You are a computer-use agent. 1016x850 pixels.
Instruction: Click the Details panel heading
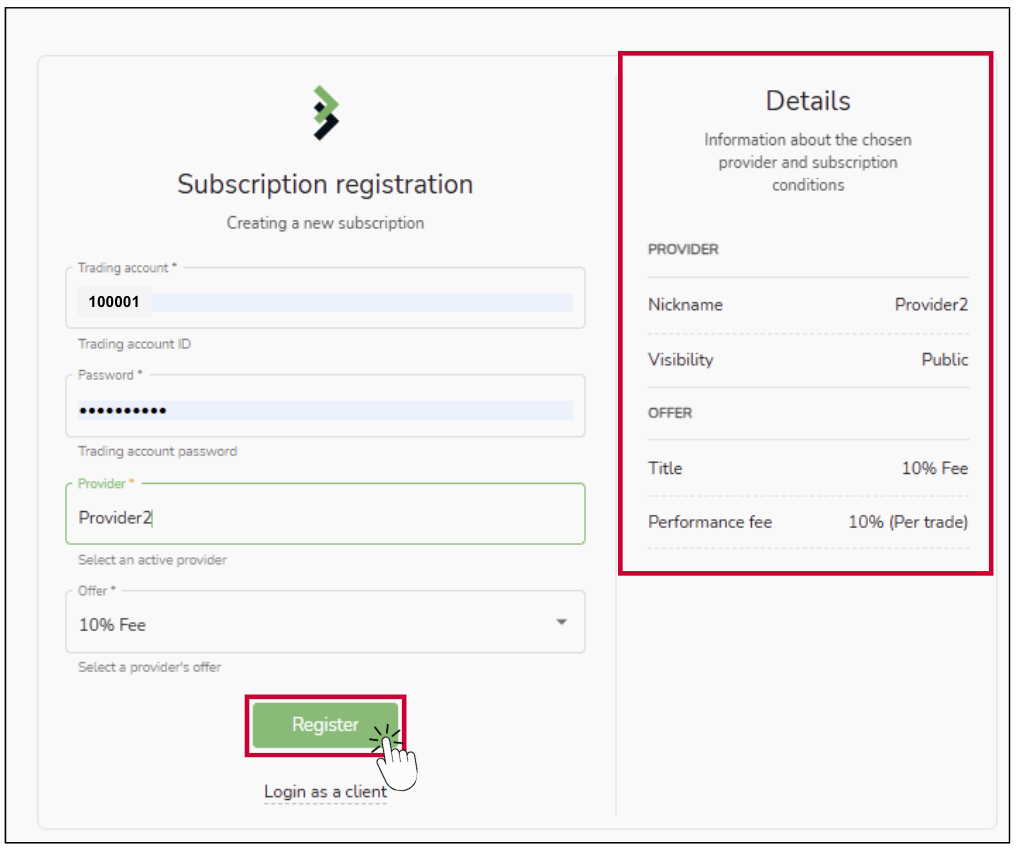click(808, 101)
